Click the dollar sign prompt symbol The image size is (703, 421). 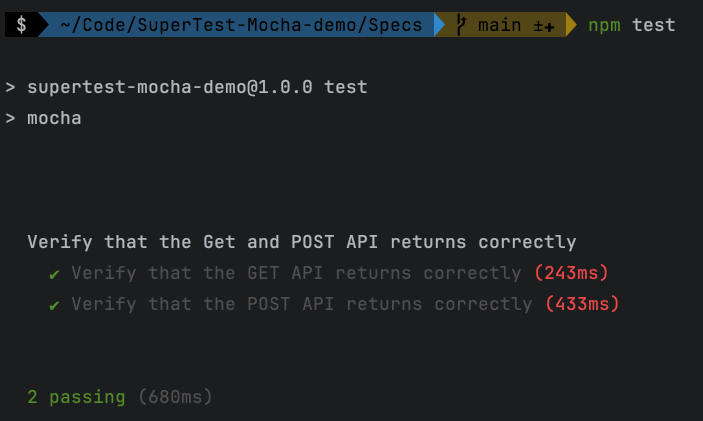21,25
